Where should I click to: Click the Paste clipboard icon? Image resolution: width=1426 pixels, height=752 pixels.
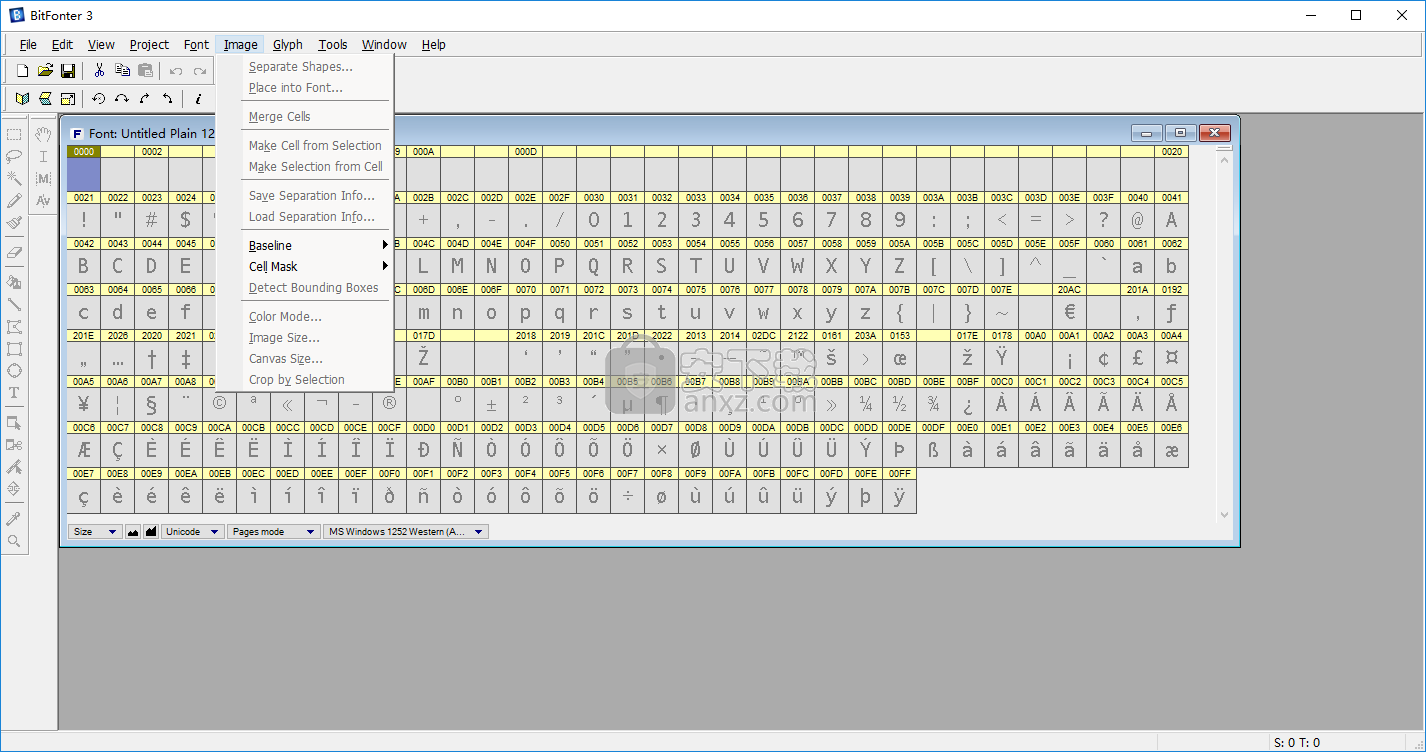(x=145, y=71)
